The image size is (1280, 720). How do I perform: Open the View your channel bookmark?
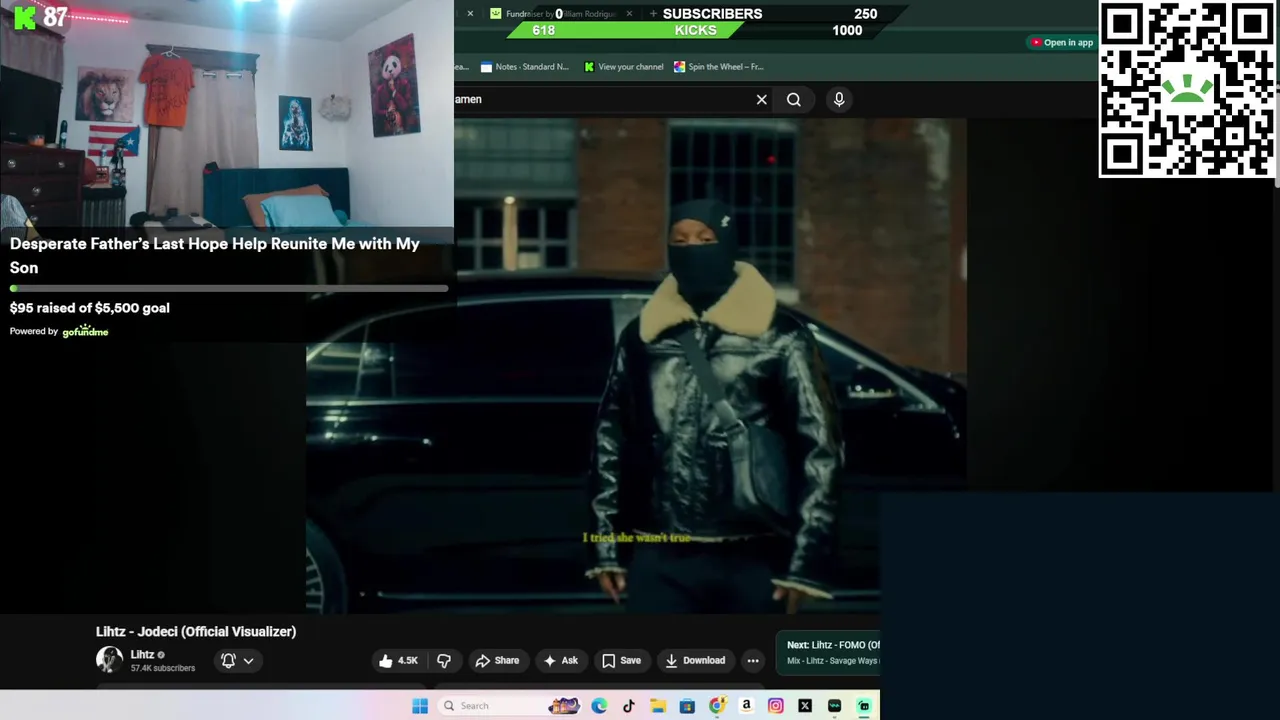[x=623, y=67]
